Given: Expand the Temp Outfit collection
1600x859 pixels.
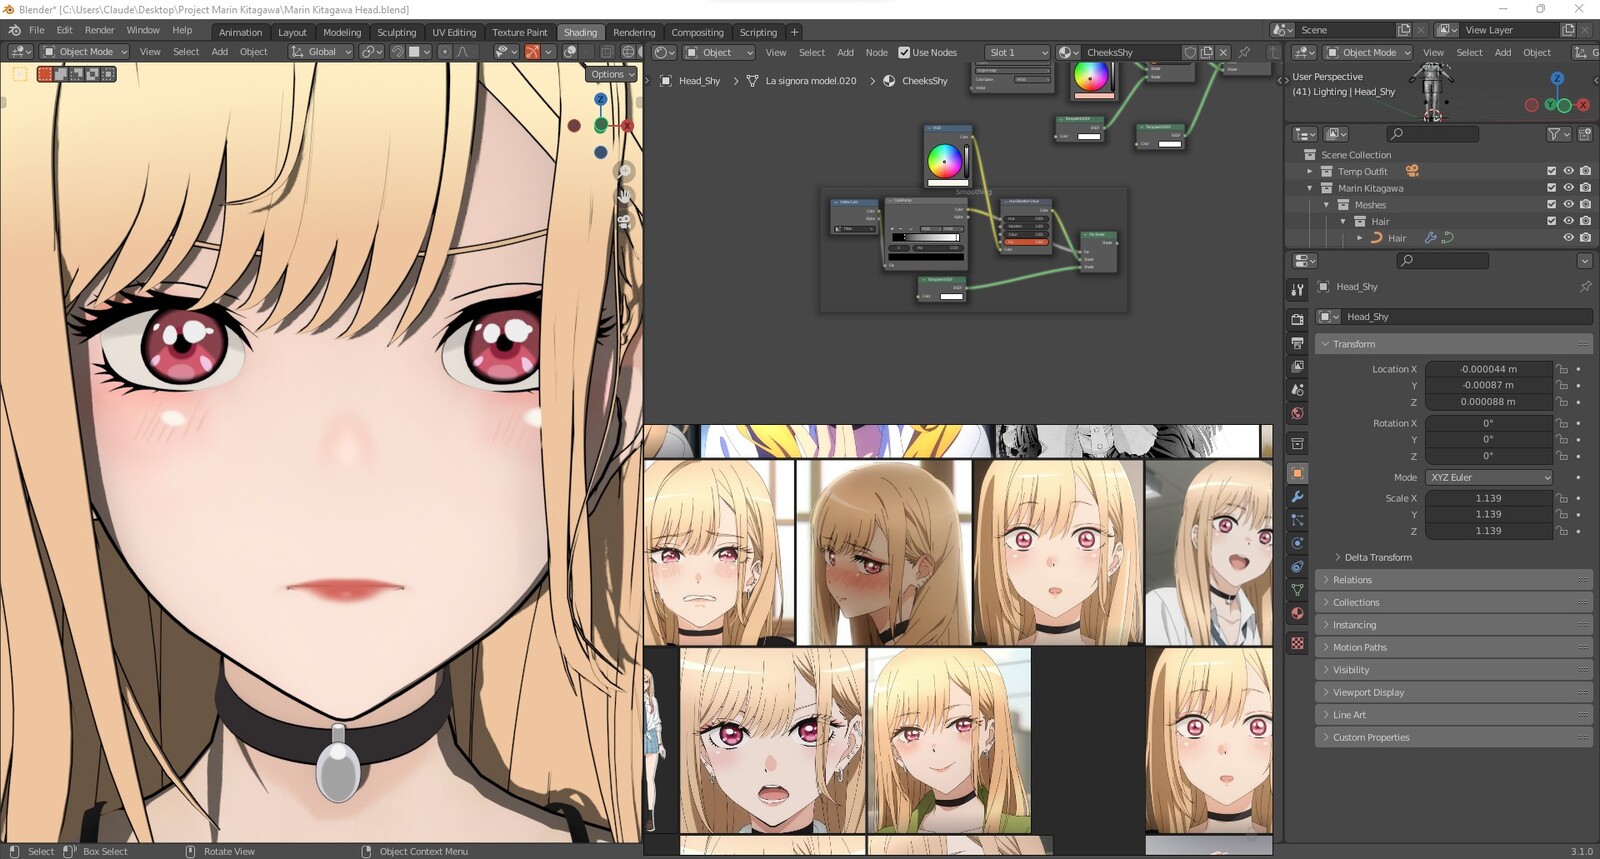Looking at the screenshot, I should click(1310, 171).
